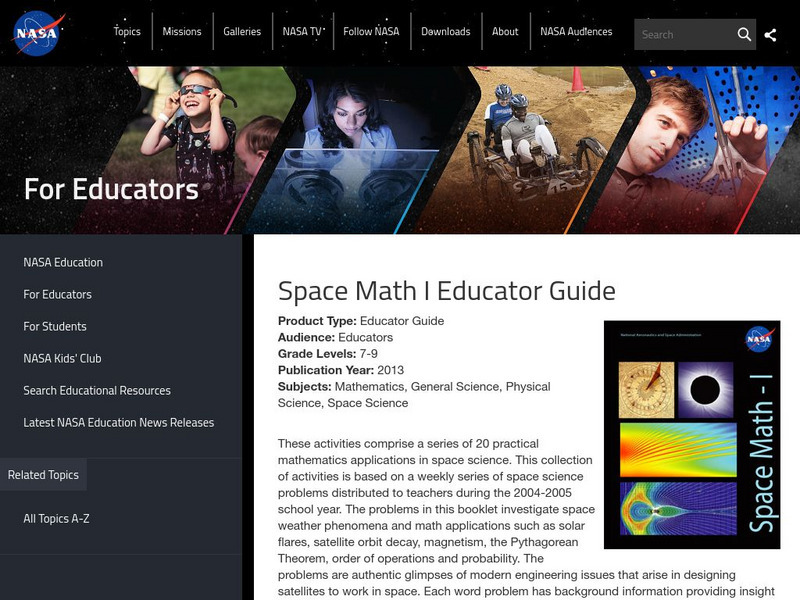Screen dimensions: 800x600
Task: Open the NASA TV menu
Action: 302,32
